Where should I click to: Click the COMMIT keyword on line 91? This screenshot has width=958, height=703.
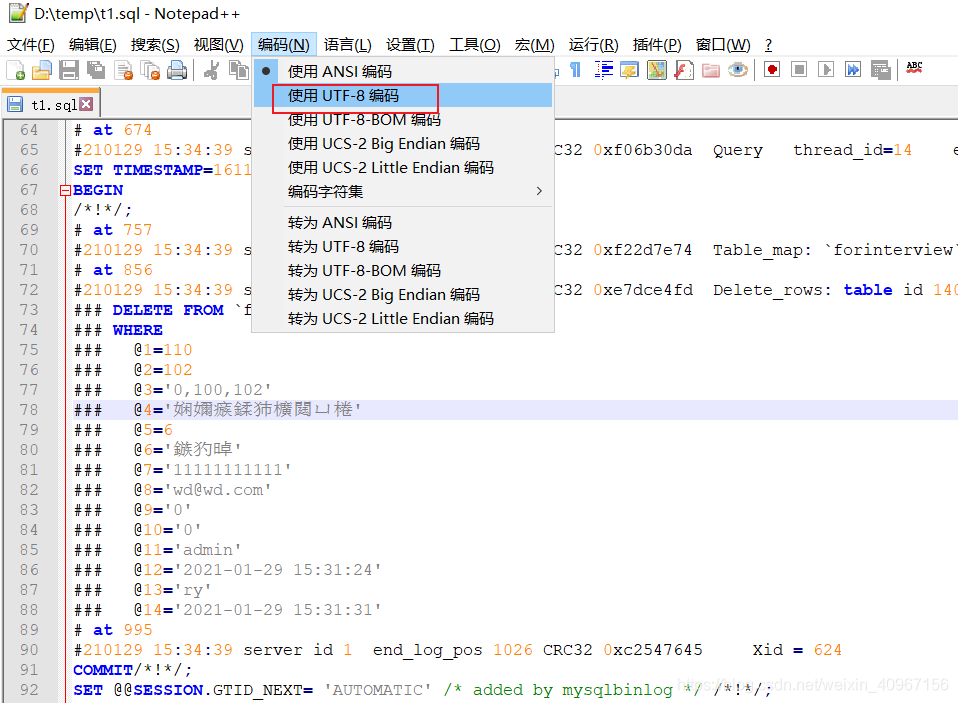pos(103,670)
